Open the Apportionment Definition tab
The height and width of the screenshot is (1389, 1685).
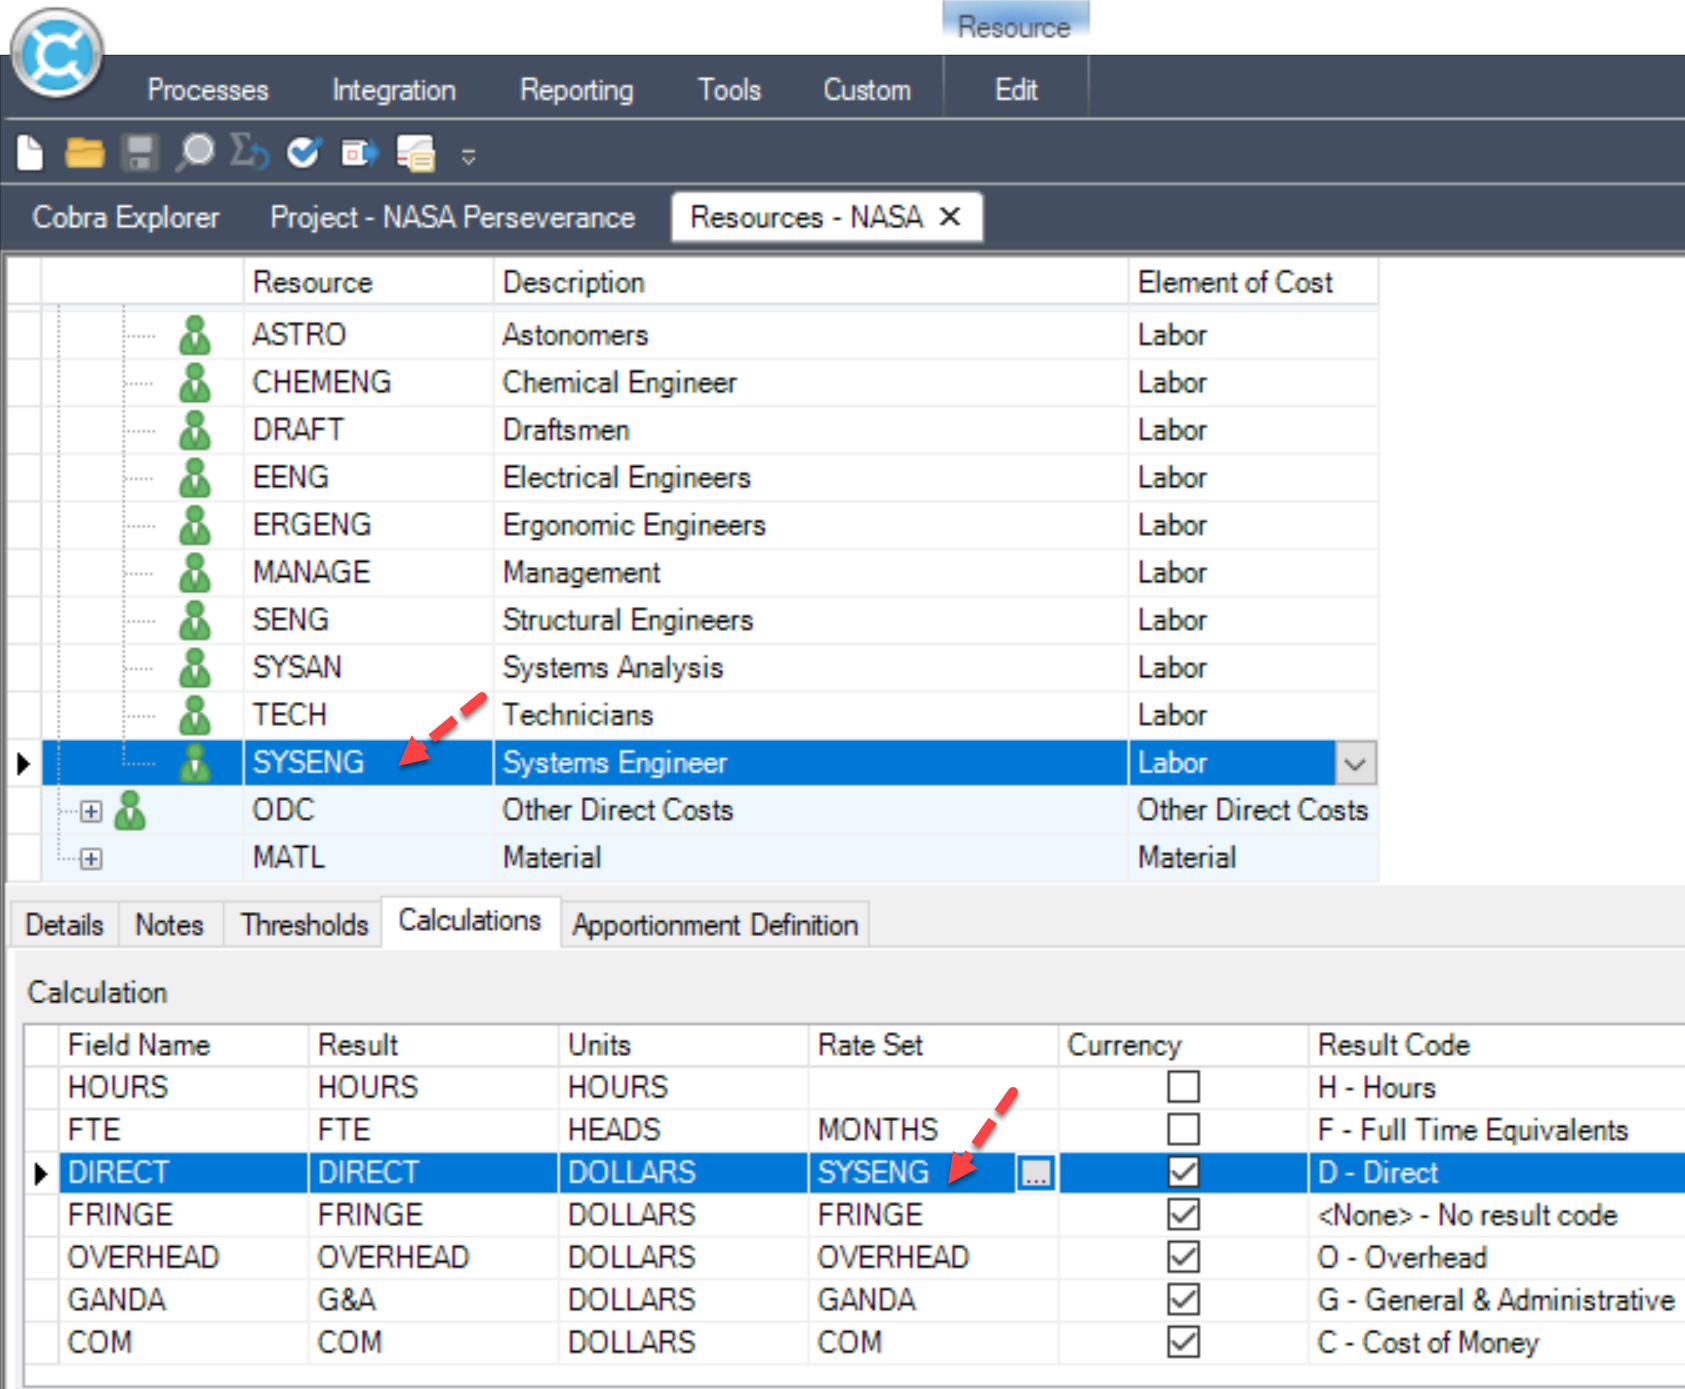tap(715, 925)
